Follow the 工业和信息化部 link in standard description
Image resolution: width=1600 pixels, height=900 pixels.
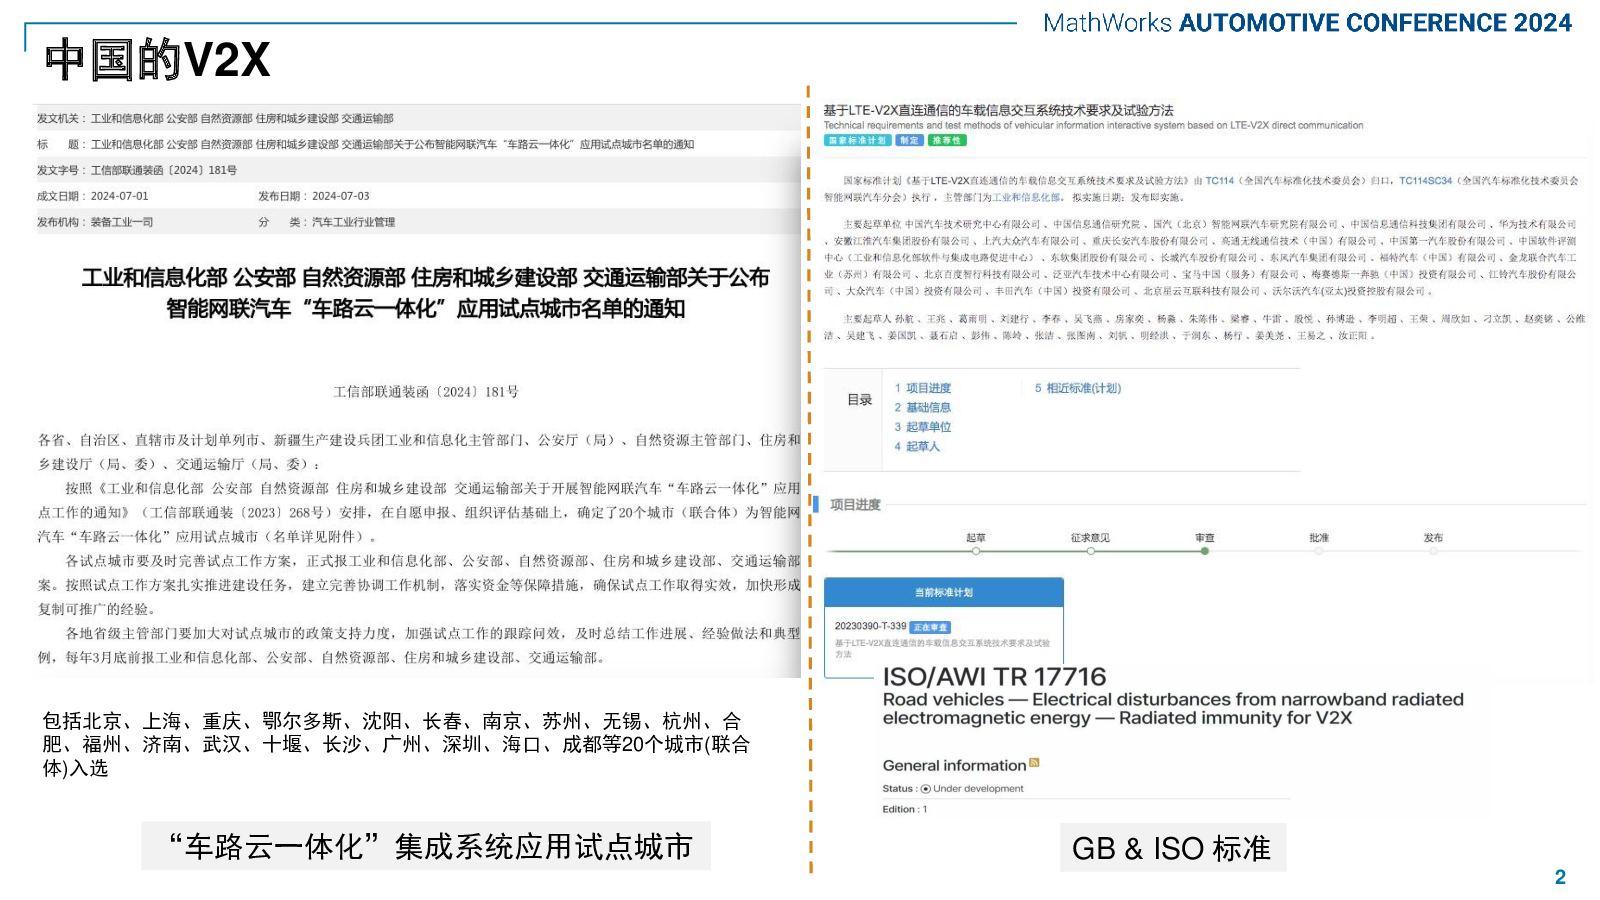point(1026,197)
